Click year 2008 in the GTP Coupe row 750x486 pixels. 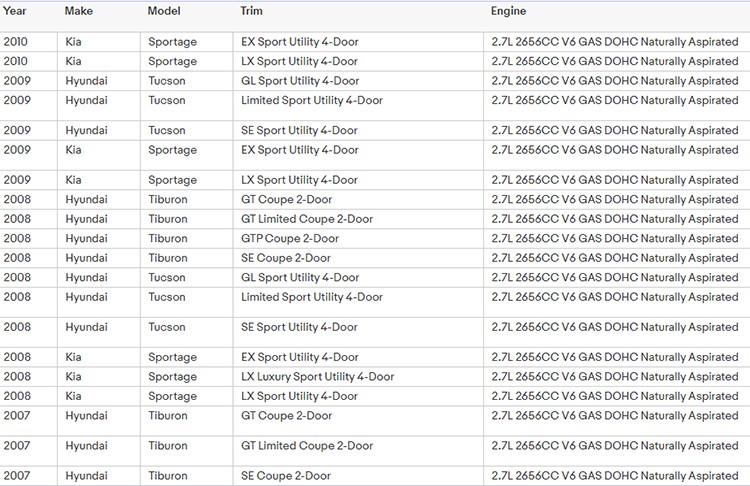pyautogui.click(x=17, y=239)
